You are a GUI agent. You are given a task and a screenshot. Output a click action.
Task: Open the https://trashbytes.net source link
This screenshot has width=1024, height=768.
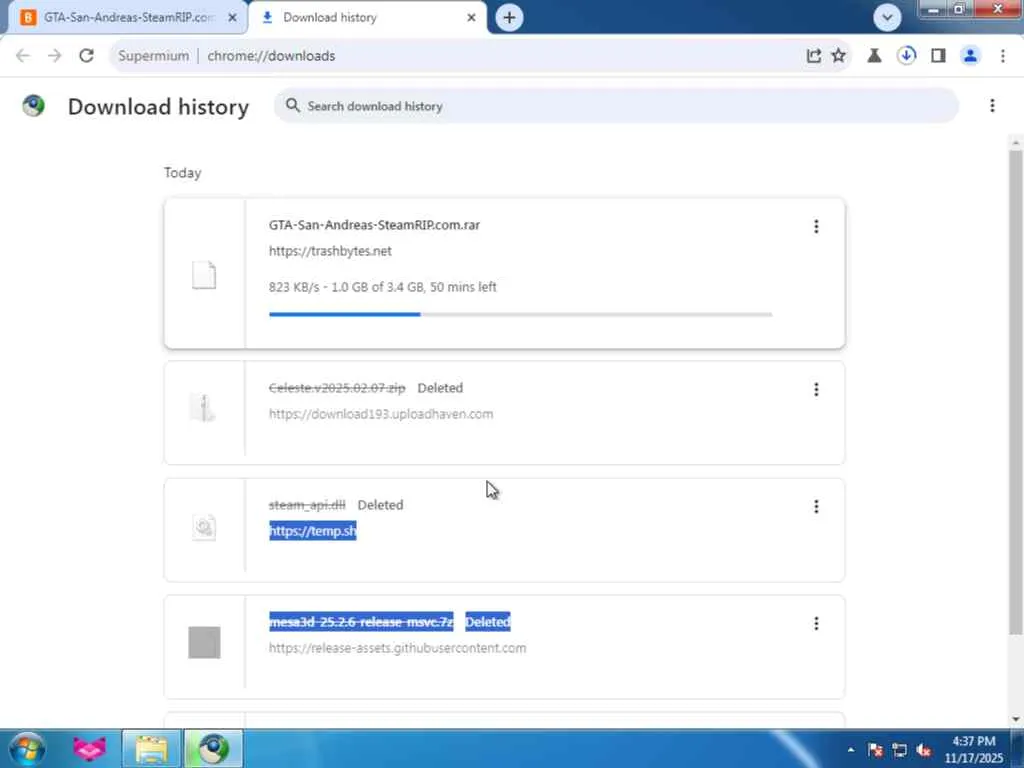(x=330, y=251)
